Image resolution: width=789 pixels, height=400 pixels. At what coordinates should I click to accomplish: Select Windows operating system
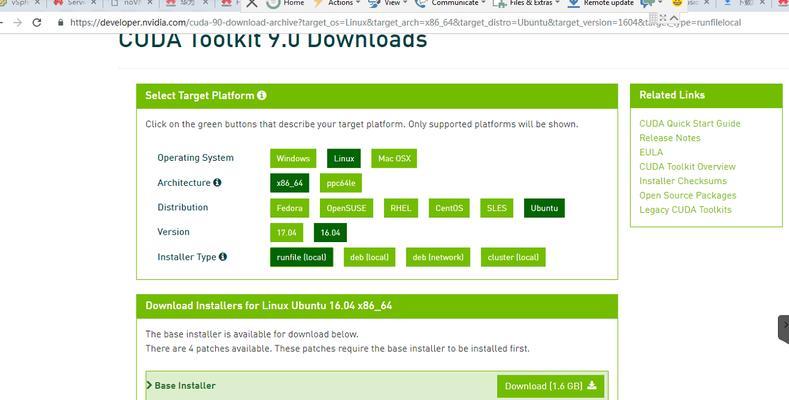[293, 158]
